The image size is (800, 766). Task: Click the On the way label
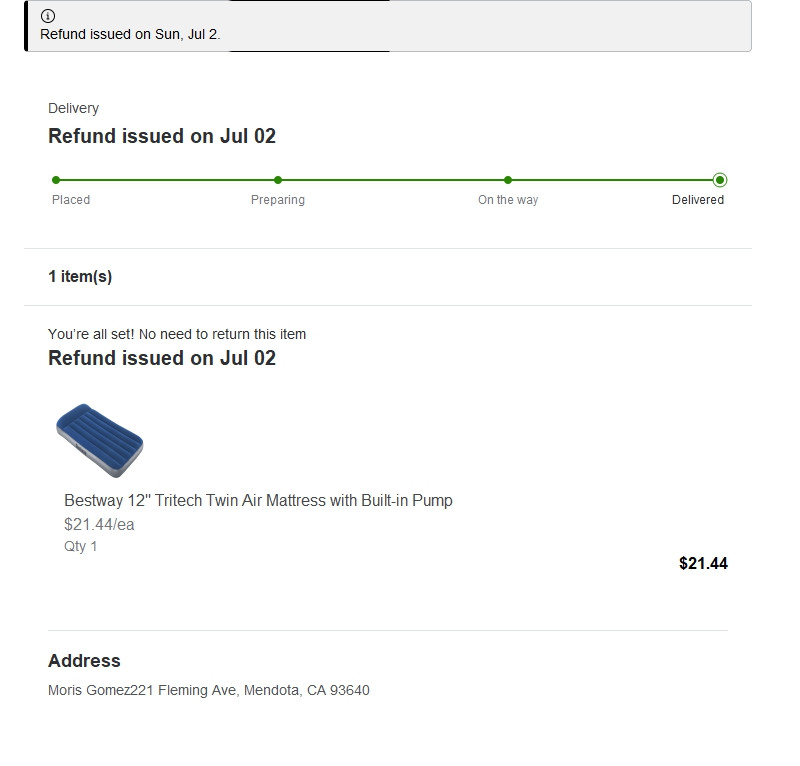508,200
